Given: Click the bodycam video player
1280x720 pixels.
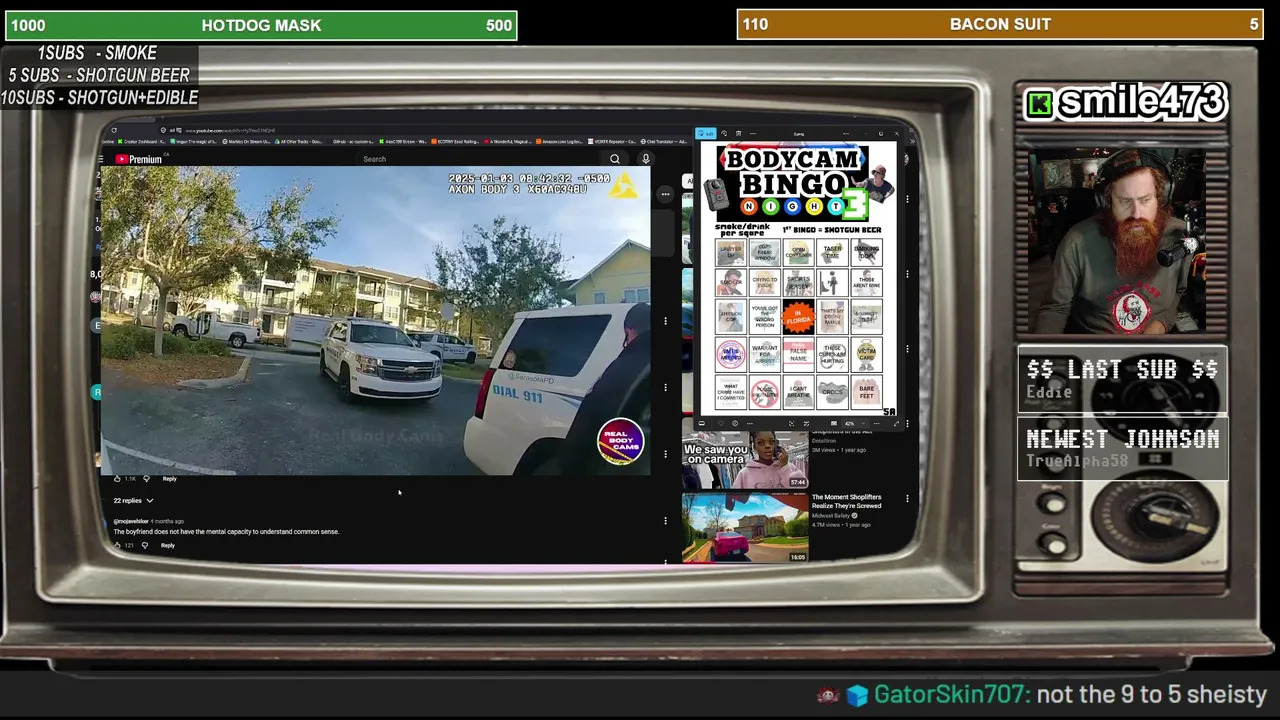Looking at the screenshot, I should (375, 320).
